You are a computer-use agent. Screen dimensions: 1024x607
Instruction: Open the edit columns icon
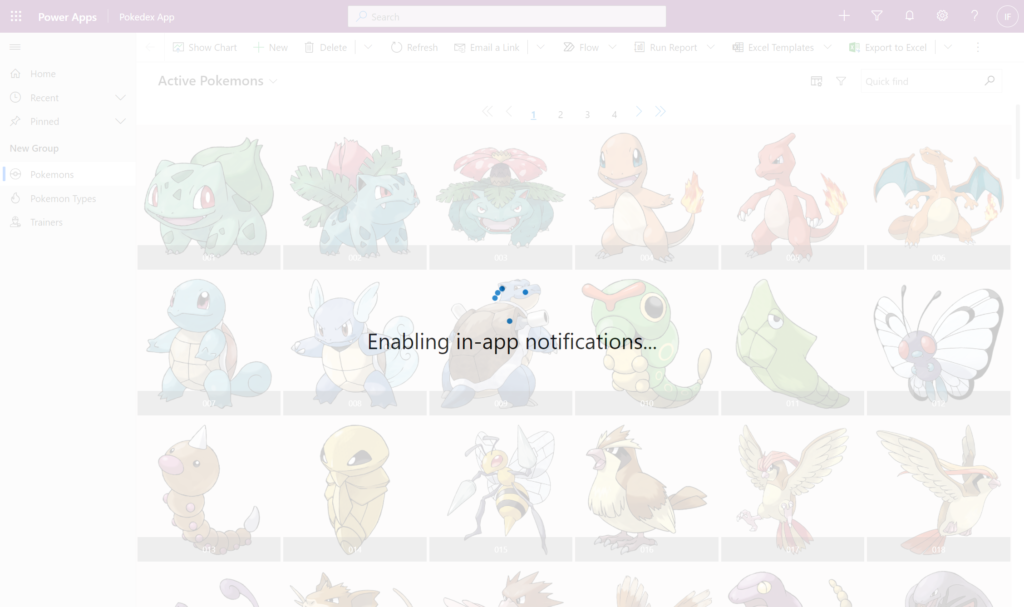tap(816, 81)
